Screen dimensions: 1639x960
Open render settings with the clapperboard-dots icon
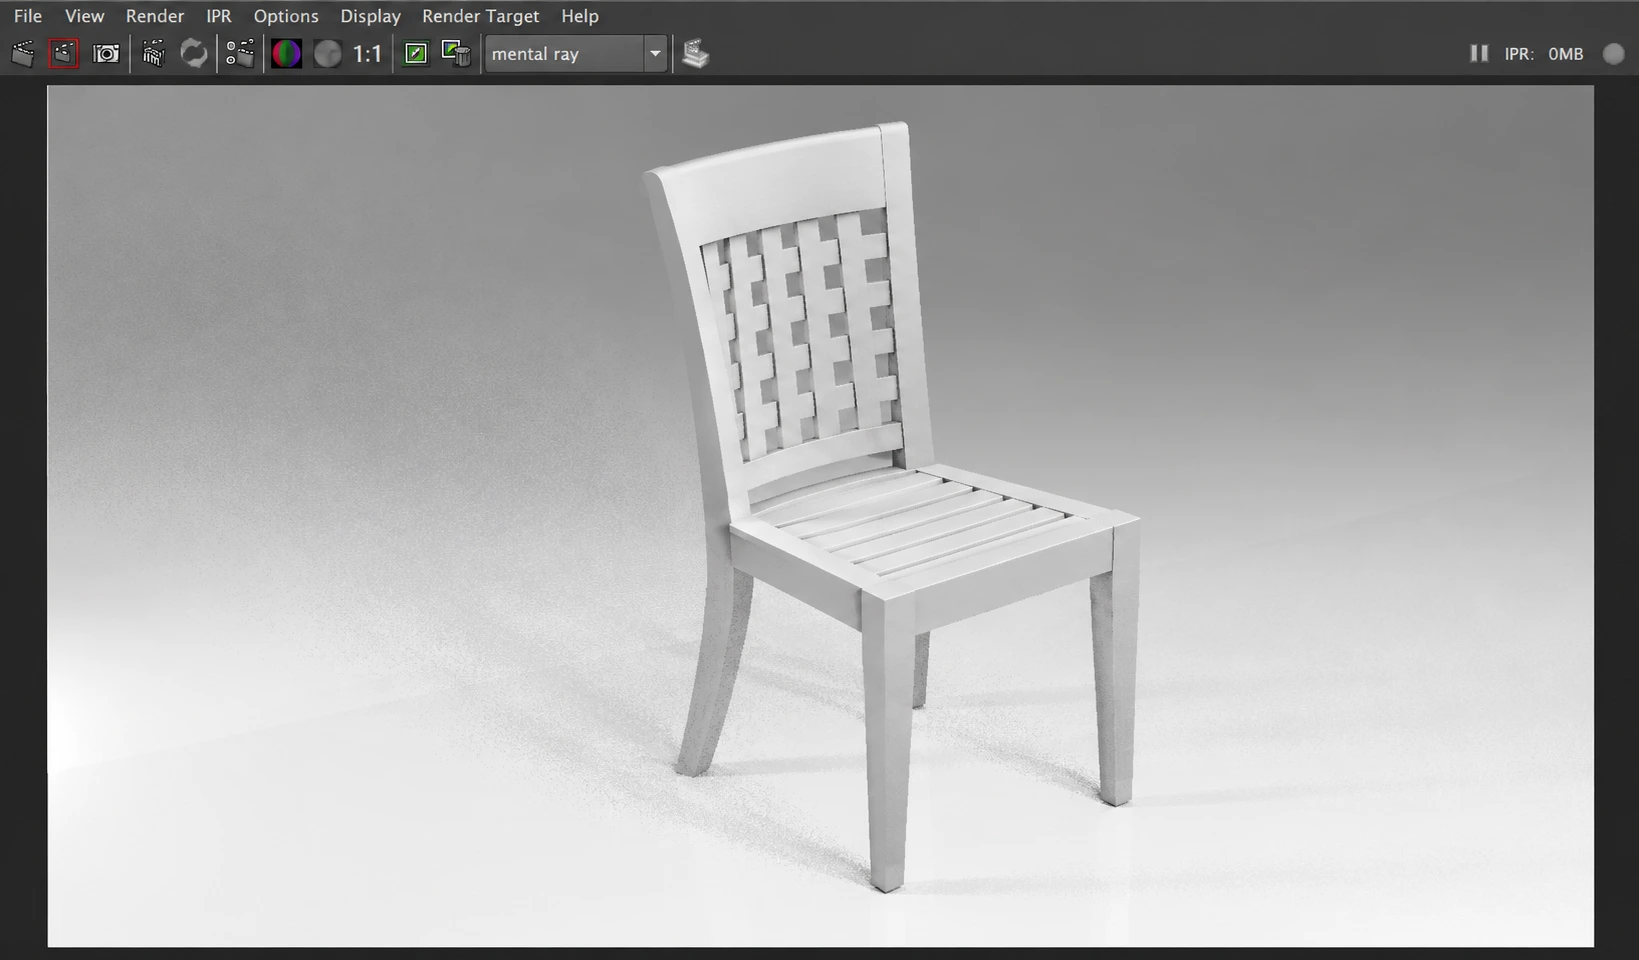(x=240, y=54)
